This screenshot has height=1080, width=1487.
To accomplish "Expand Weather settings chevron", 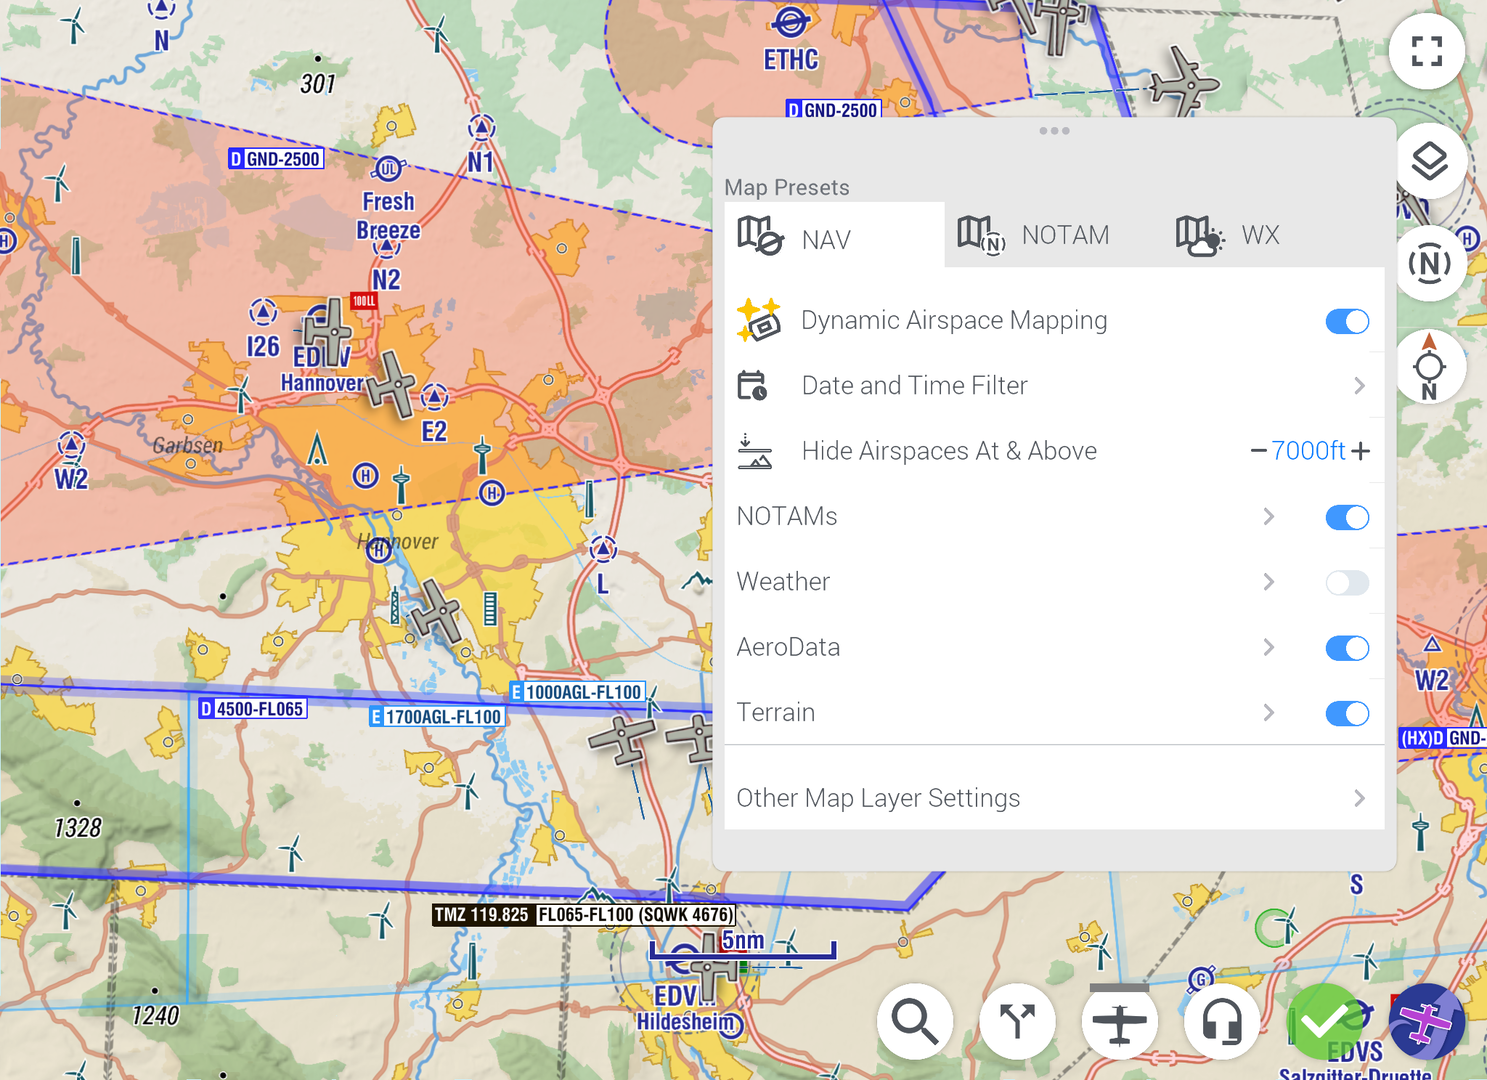I will [1269, 582].
